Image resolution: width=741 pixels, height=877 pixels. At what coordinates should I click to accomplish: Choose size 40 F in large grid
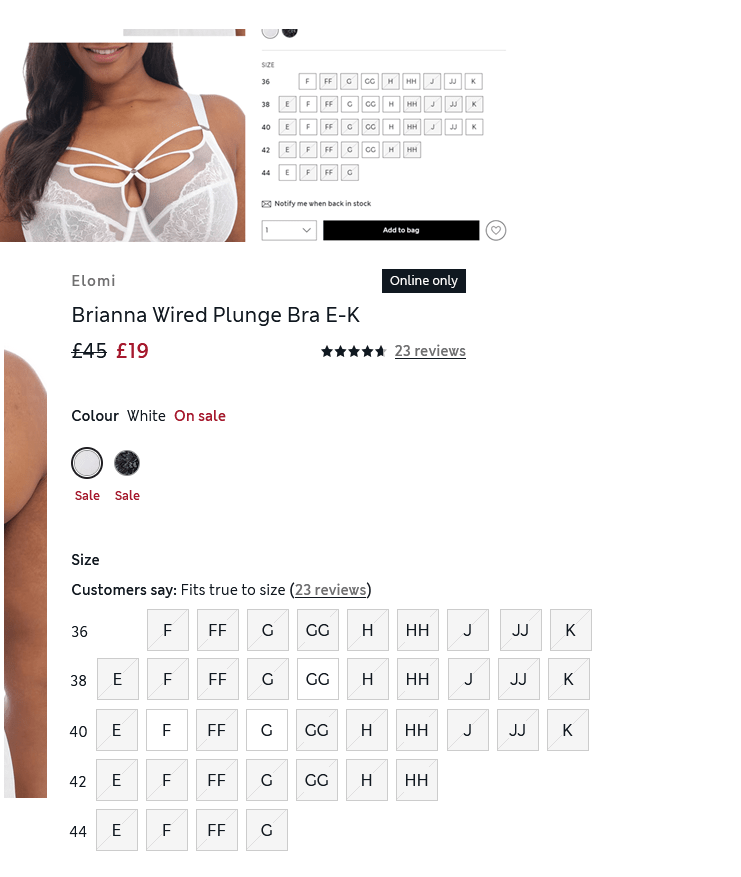(167, 730)
